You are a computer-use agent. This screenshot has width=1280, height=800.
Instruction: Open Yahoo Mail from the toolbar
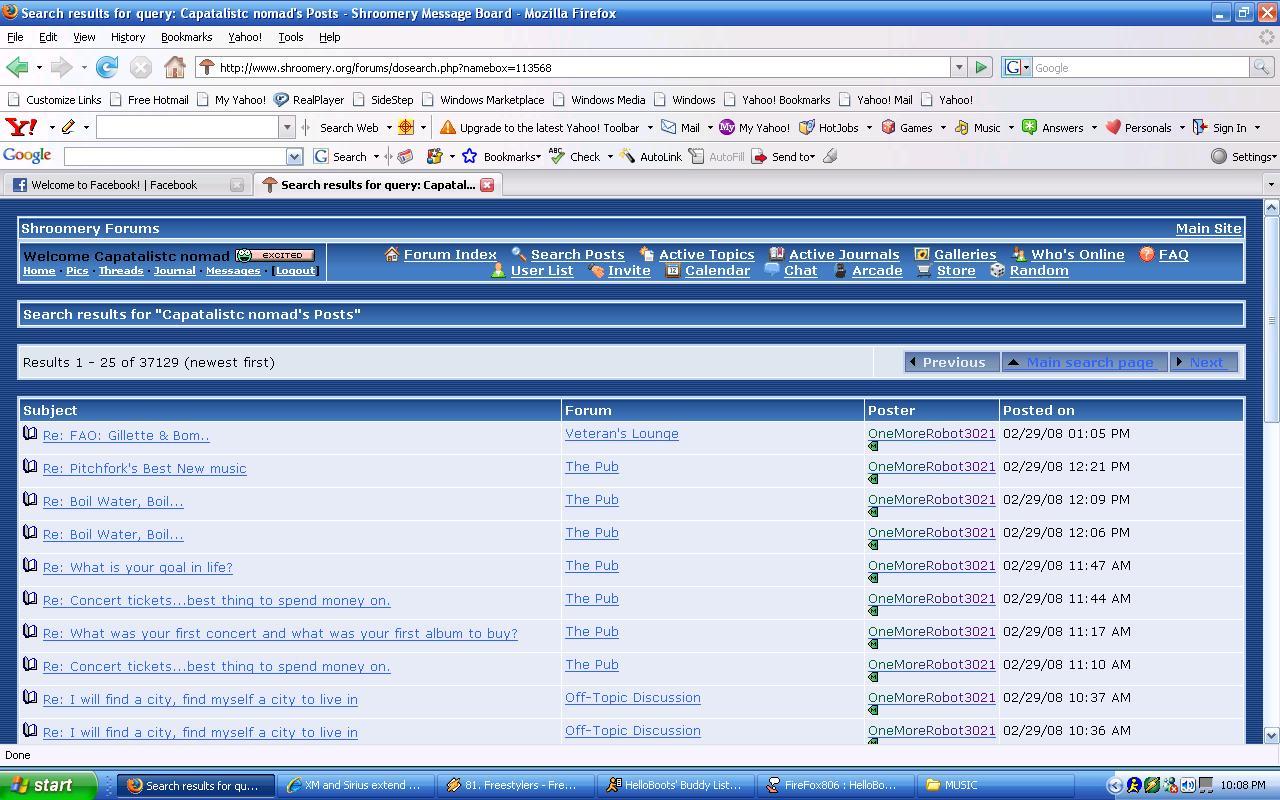[x=680, y=127]
